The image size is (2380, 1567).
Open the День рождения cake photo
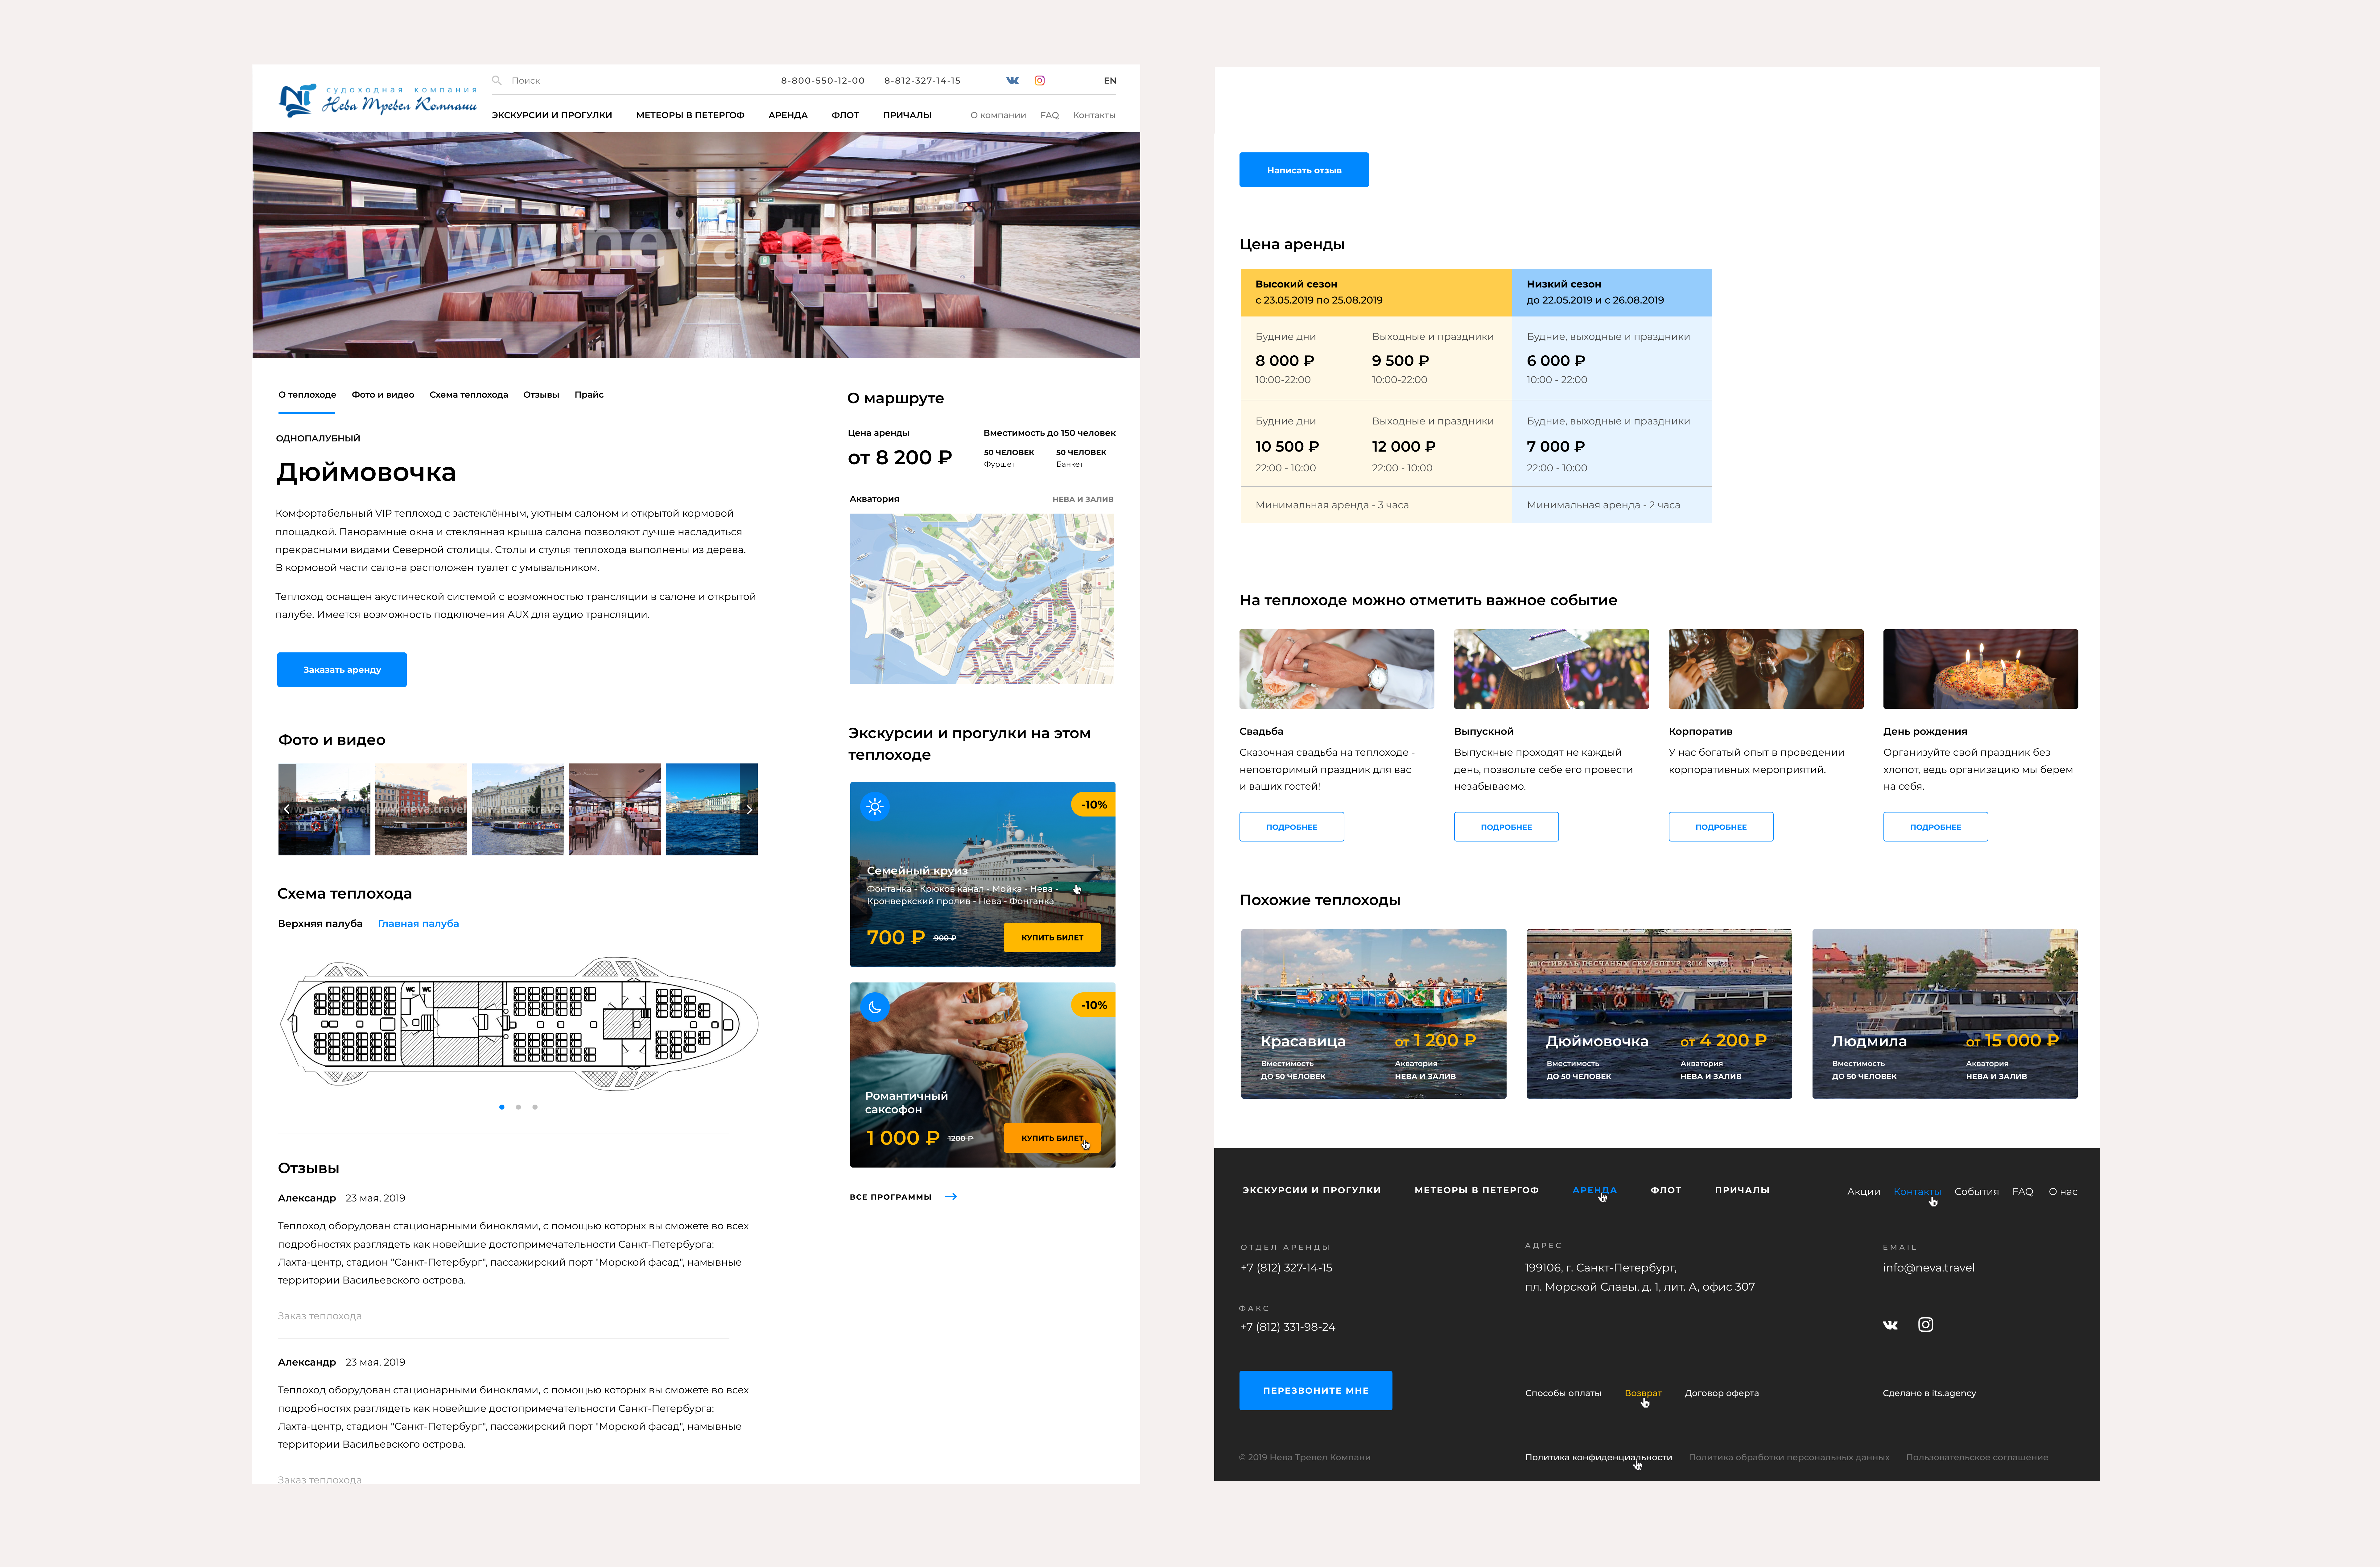[x=1981, y=669]
